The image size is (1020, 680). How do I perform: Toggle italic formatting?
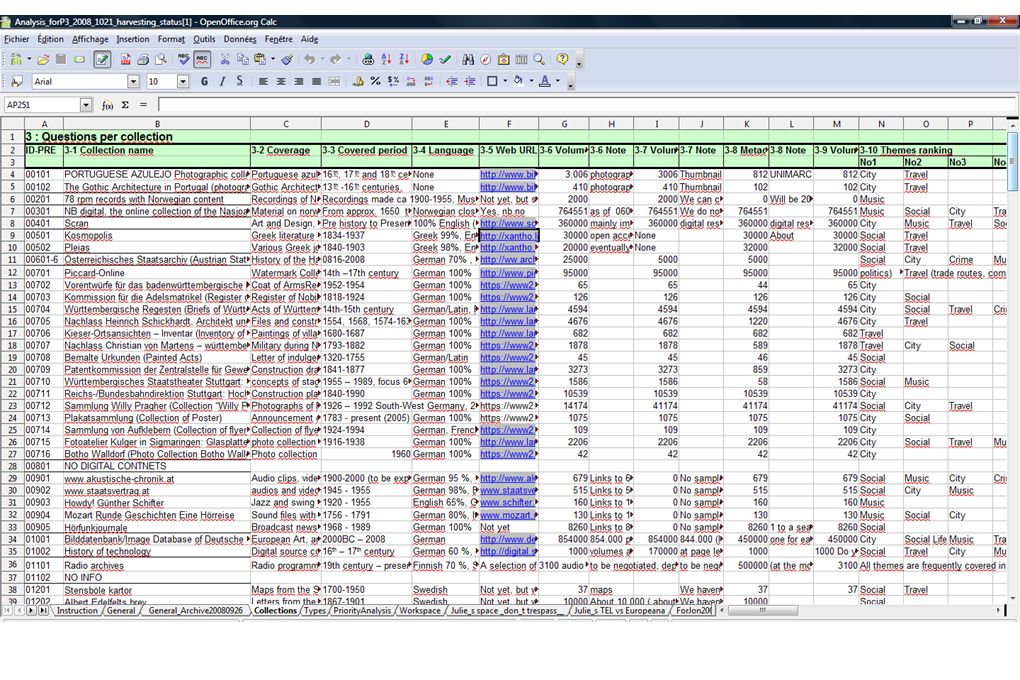click(x=222, y=81)
